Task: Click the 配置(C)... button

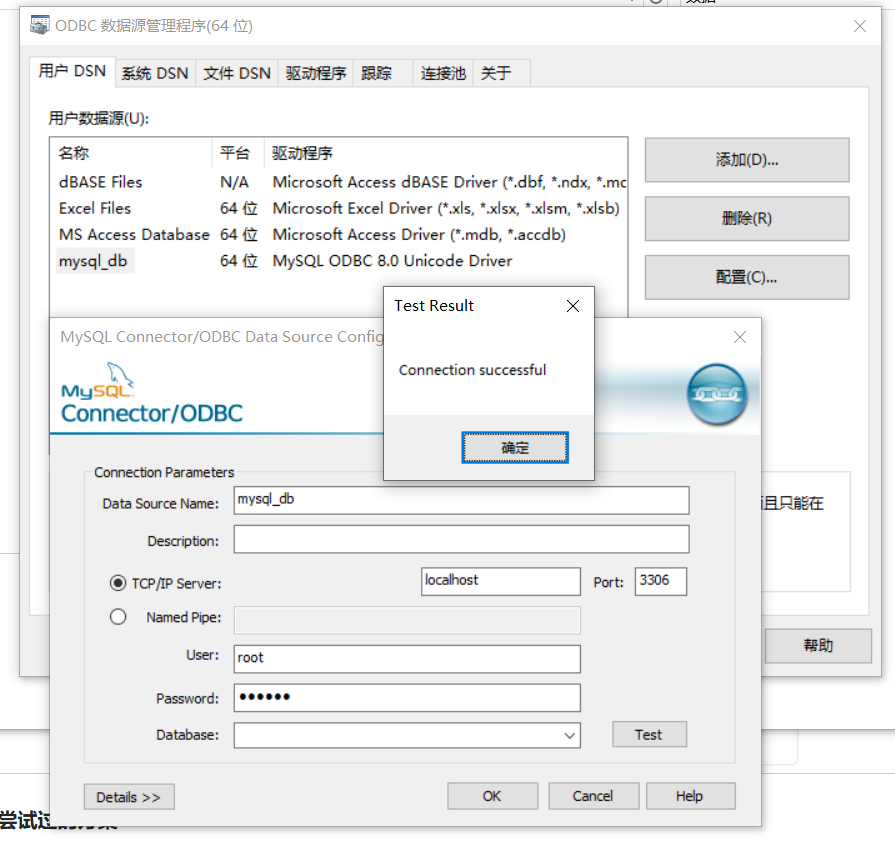Action: [x=747, y=277]
